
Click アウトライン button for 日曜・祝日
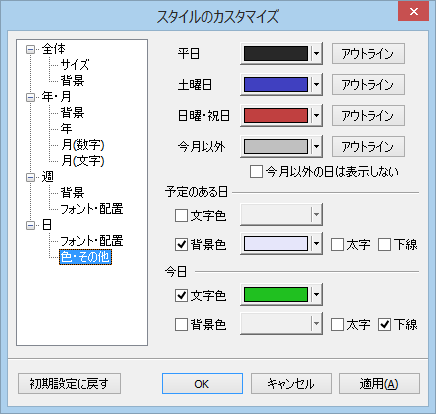pyautogui.click(x=368, y=116)
